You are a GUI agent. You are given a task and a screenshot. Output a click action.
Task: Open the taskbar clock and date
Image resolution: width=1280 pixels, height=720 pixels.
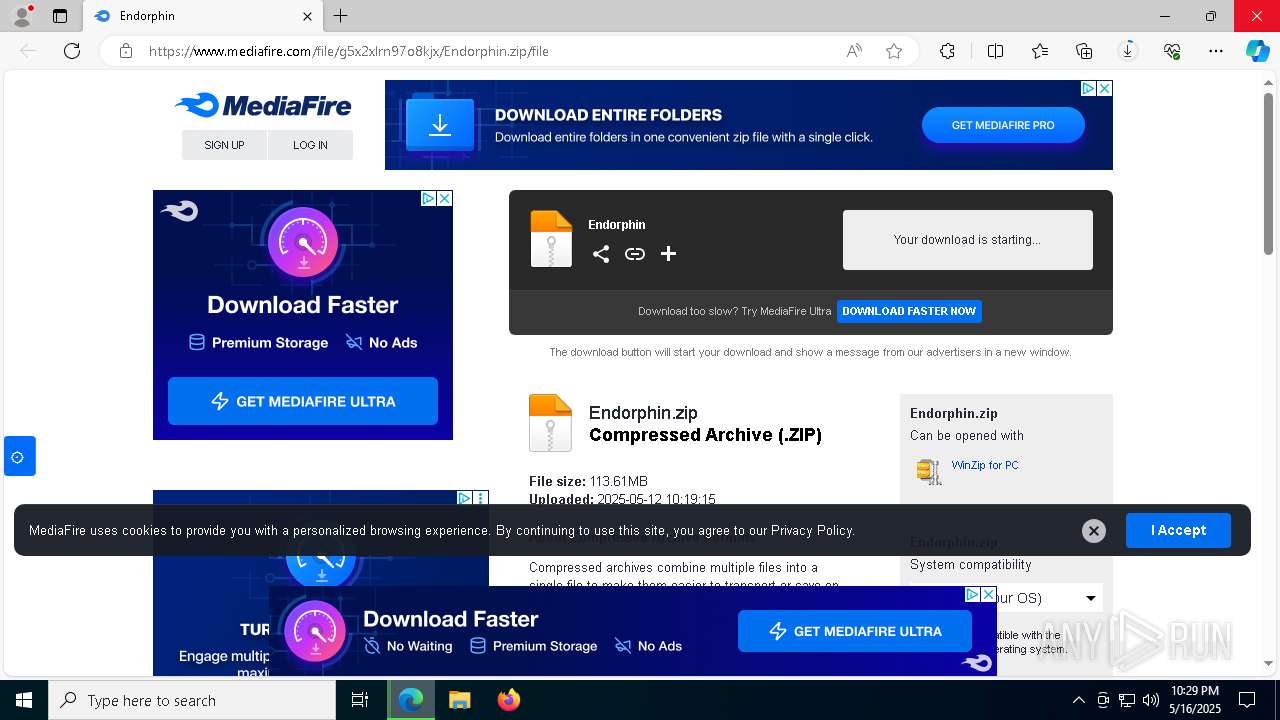pos(1195,700)
